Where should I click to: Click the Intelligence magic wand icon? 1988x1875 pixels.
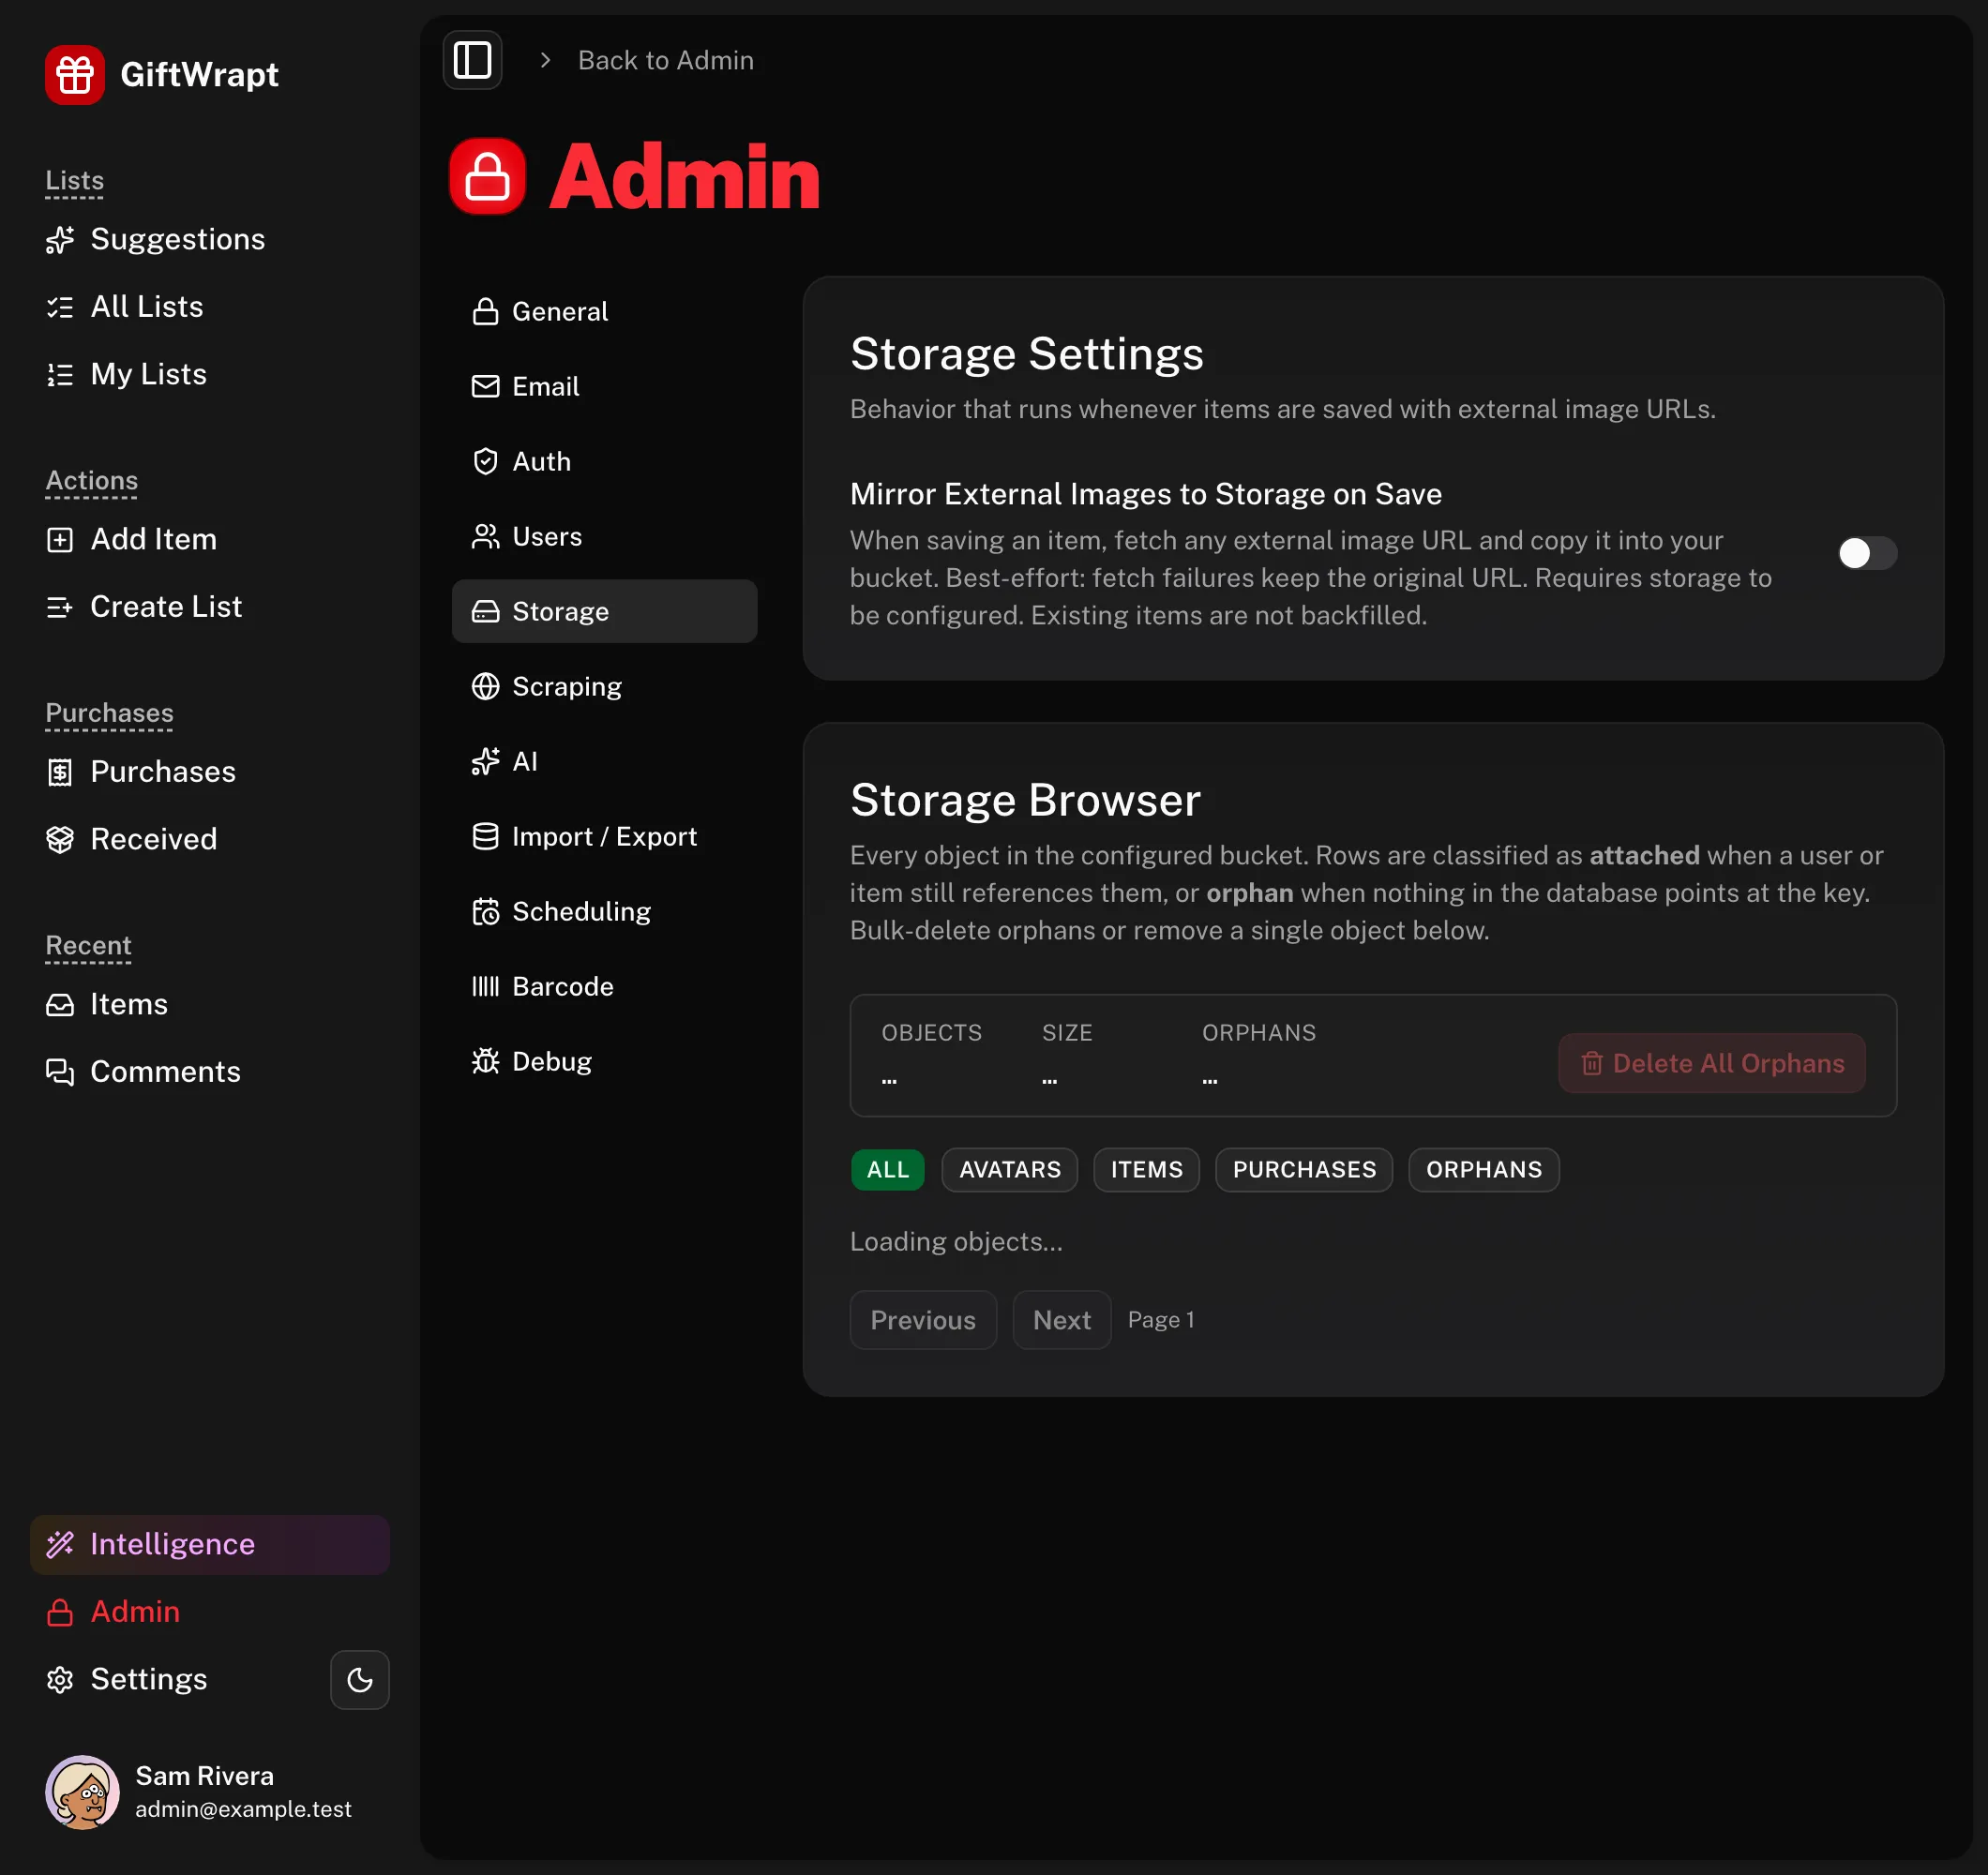[x=60, y=1544]
